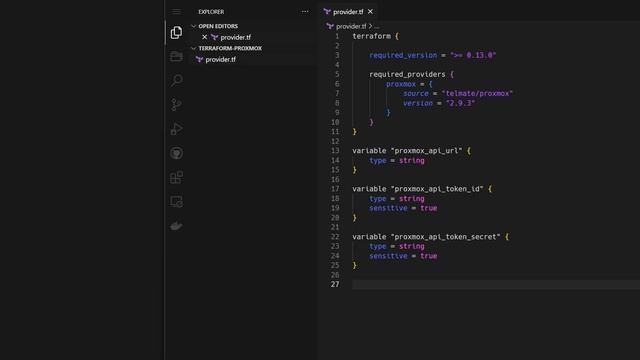Open the hamburger application menu
This screenshot has height=360, width=640.
176,11
